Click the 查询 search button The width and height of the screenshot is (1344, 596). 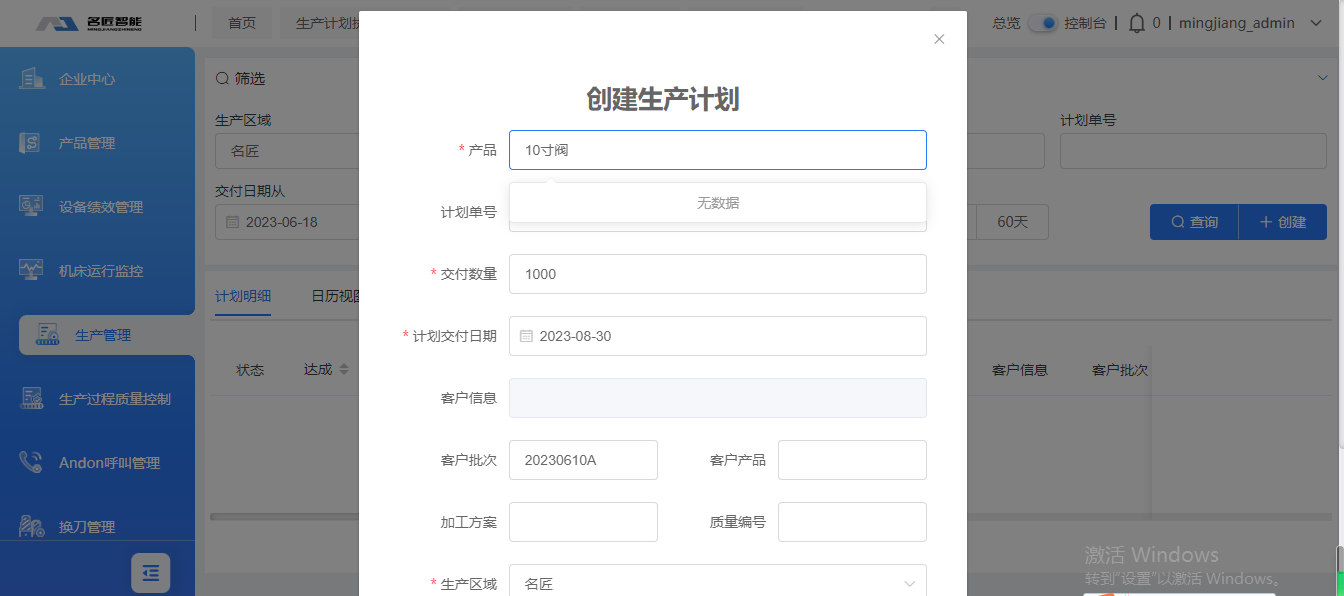click(x=1194, y=222)
